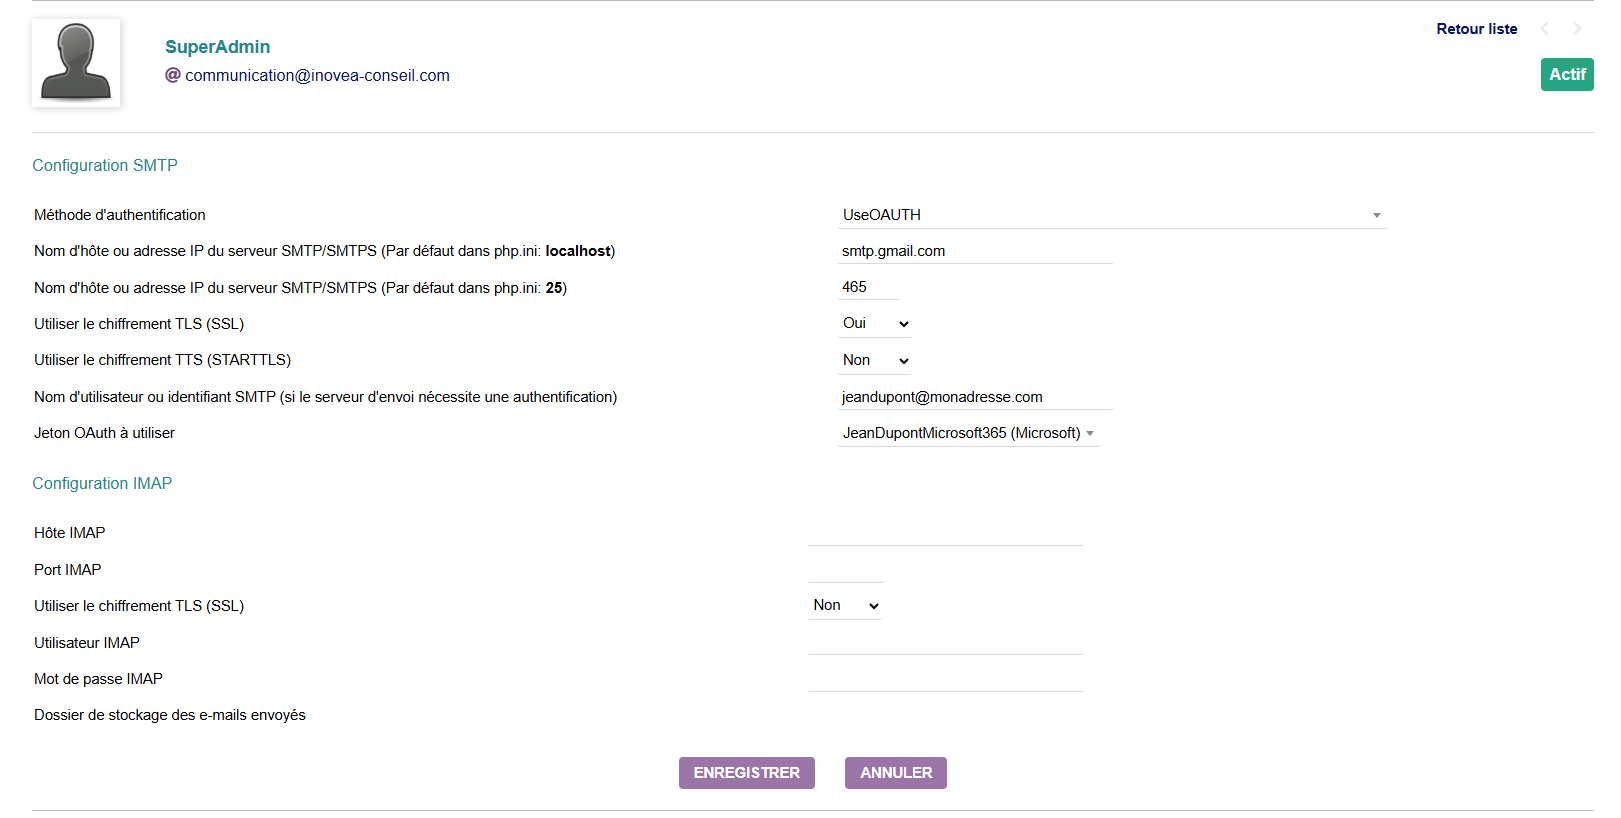Click the green Actif status badge
The width and height of the screenshot is (1621, 818).
coord(1566,74)
